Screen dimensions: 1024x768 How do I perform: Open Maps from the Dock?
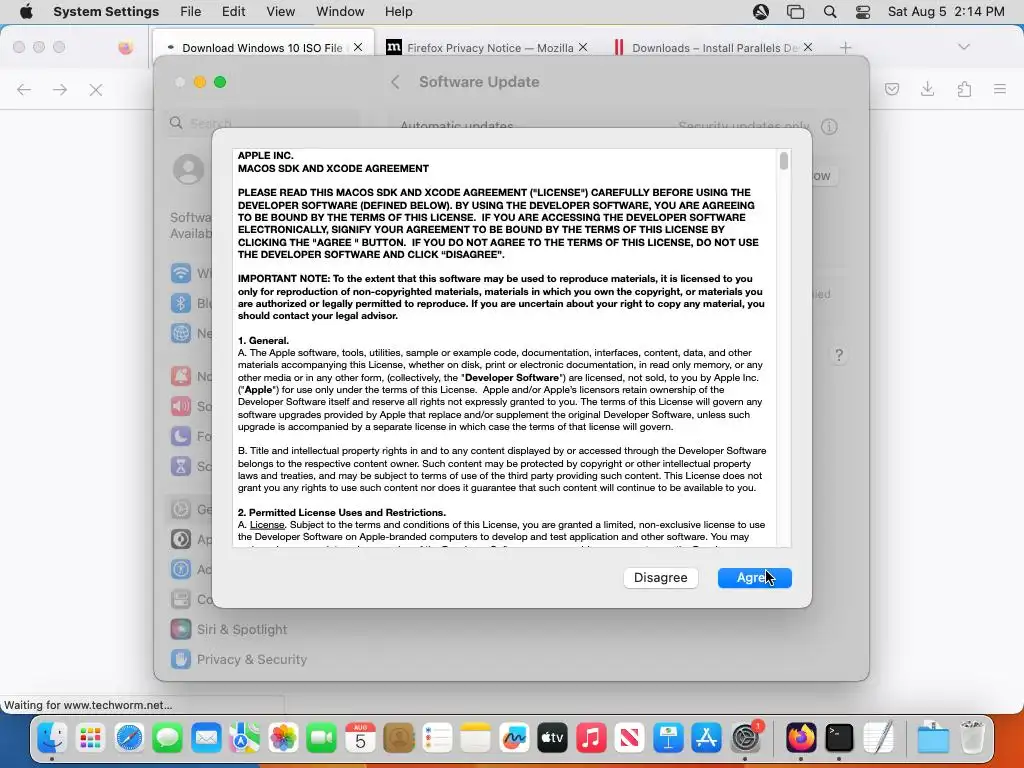coord(244,738)
